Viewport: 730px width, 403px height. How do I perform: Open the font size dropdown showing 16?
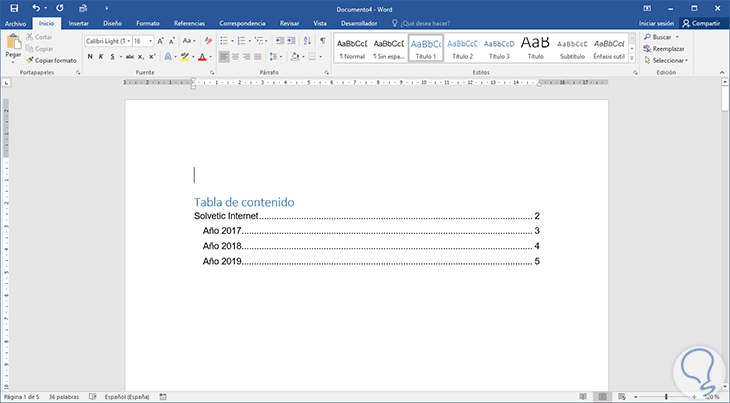150,41
